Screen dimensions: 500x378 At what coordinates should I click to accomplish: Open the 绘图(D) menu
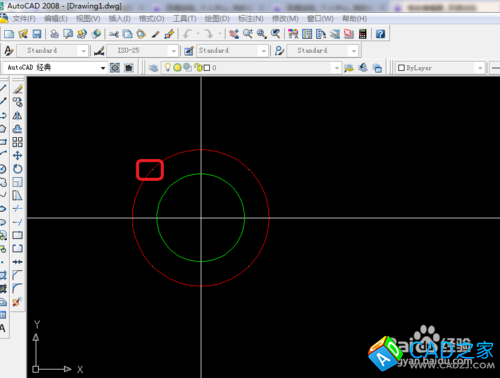[x=217, y=19]
